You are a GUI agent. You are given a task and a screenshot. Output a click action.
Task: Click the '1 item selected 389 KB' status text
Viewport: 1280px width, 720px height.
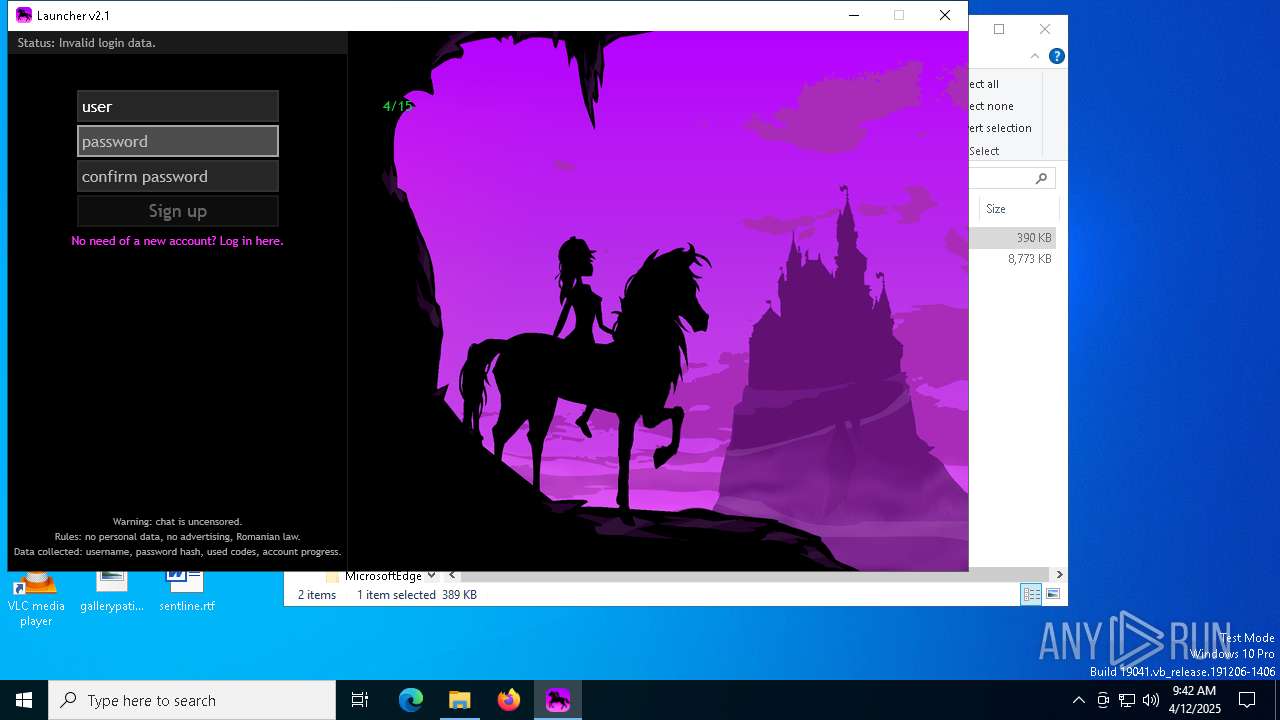[x=417, y=594]
